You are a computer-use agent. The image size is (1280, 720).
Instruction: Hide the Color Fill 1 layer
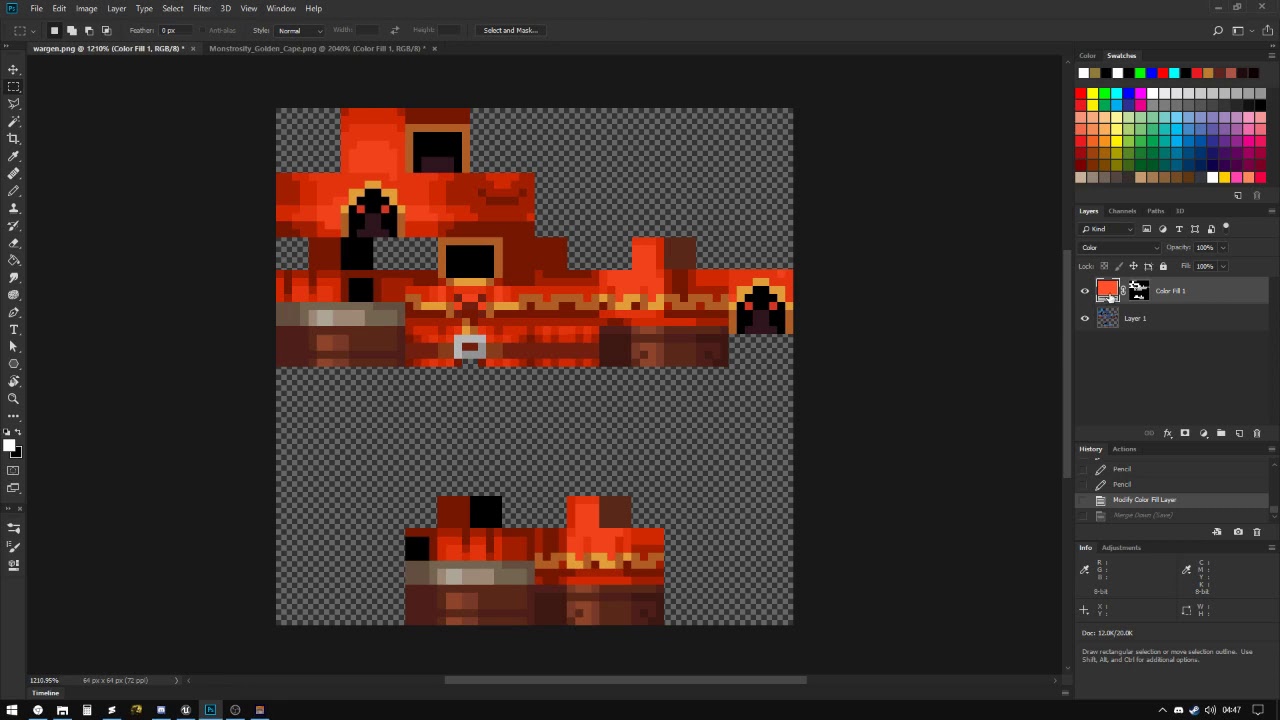point(1085,291)
